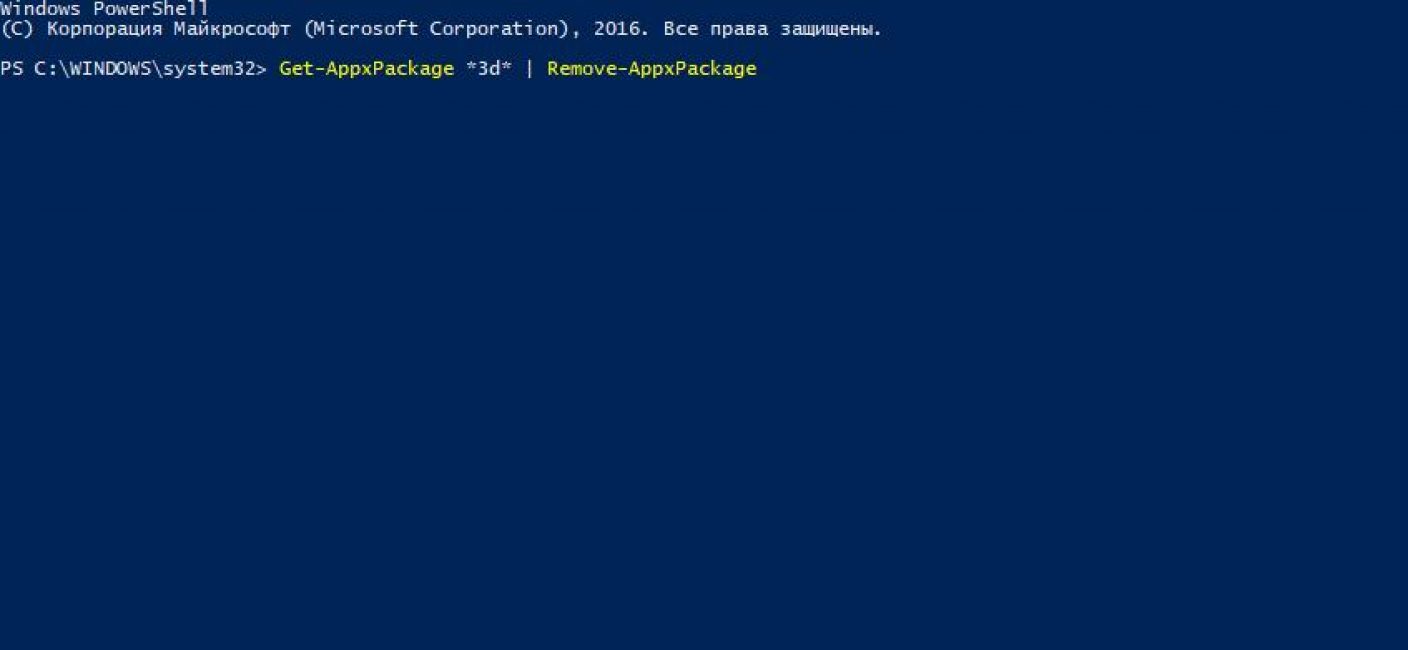Click the pipe character in the command
Image resolution: width=1408 pixels, height=650 pixels.
(529, 69)
